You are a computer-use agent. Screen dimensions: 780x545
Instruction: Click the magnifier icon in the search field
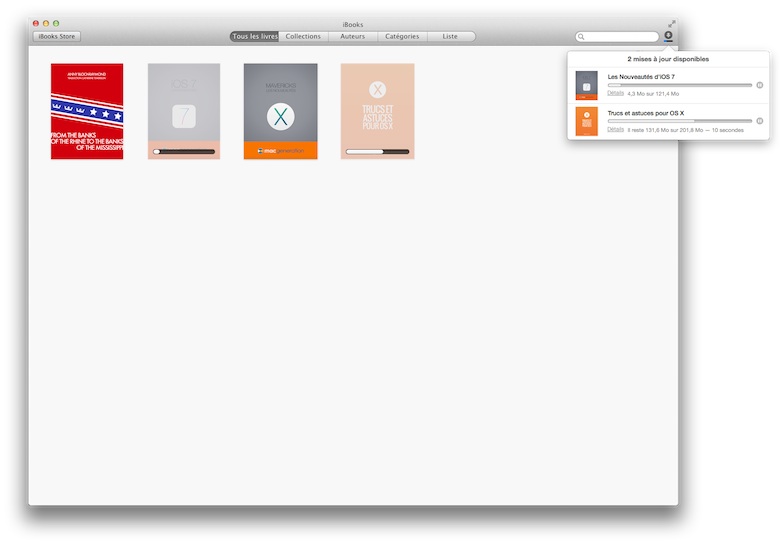click(x=581, y=37)
